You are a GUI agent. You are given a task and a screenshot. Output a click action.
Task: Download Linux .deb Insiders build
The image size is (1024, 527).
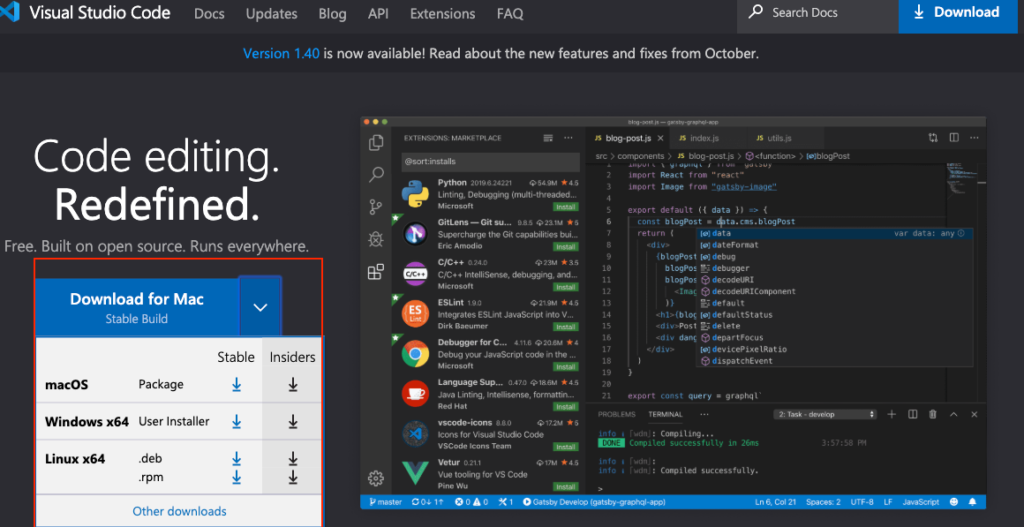(x=293, y=460)
